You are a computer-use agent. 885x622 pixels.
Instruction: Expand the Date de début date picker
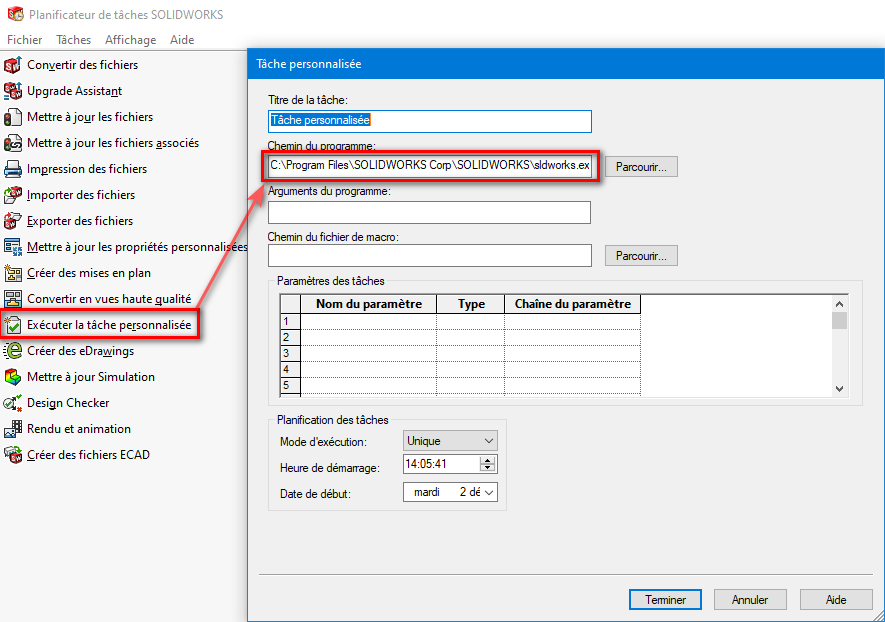[488, 493]
